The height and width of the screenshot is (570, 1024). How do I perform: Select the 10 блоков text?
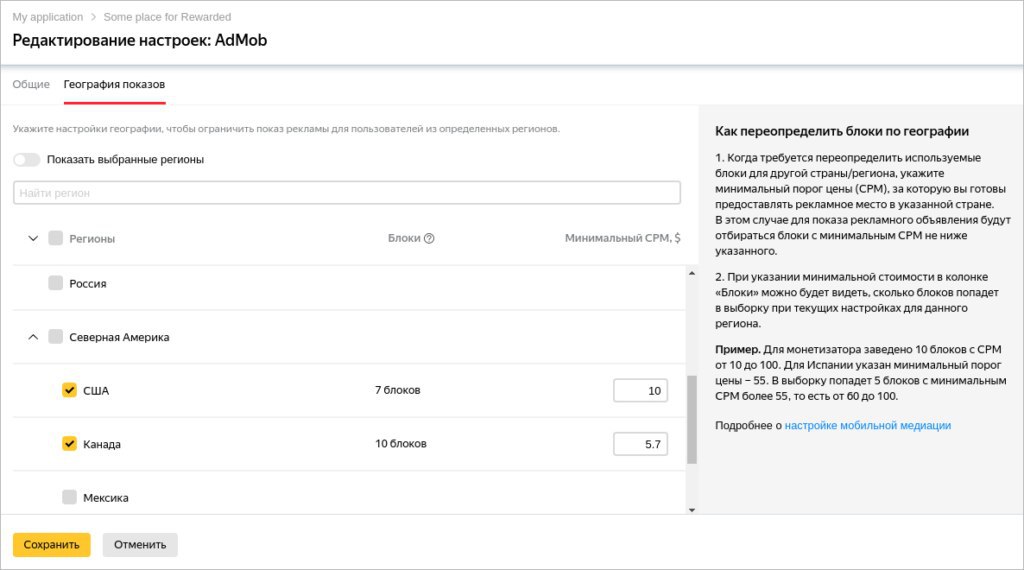pos(400,443)
